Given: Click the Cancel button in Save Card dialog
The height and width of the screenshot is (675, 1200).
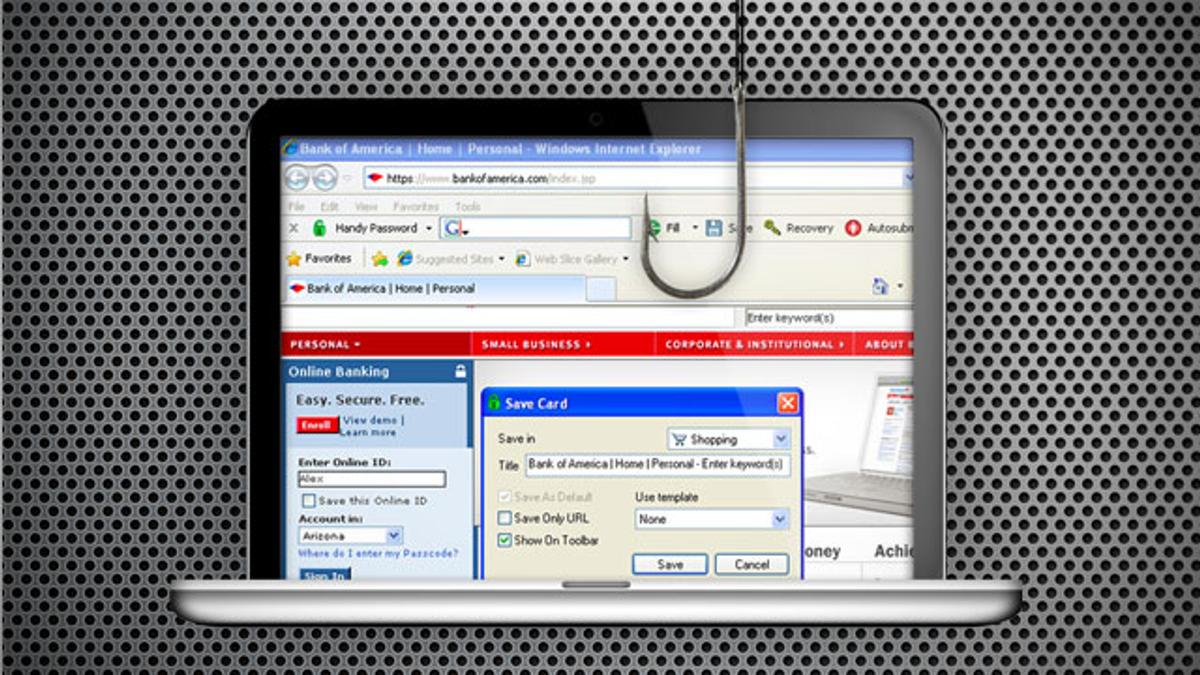Looking at the screenshot, I should (752, 564).
